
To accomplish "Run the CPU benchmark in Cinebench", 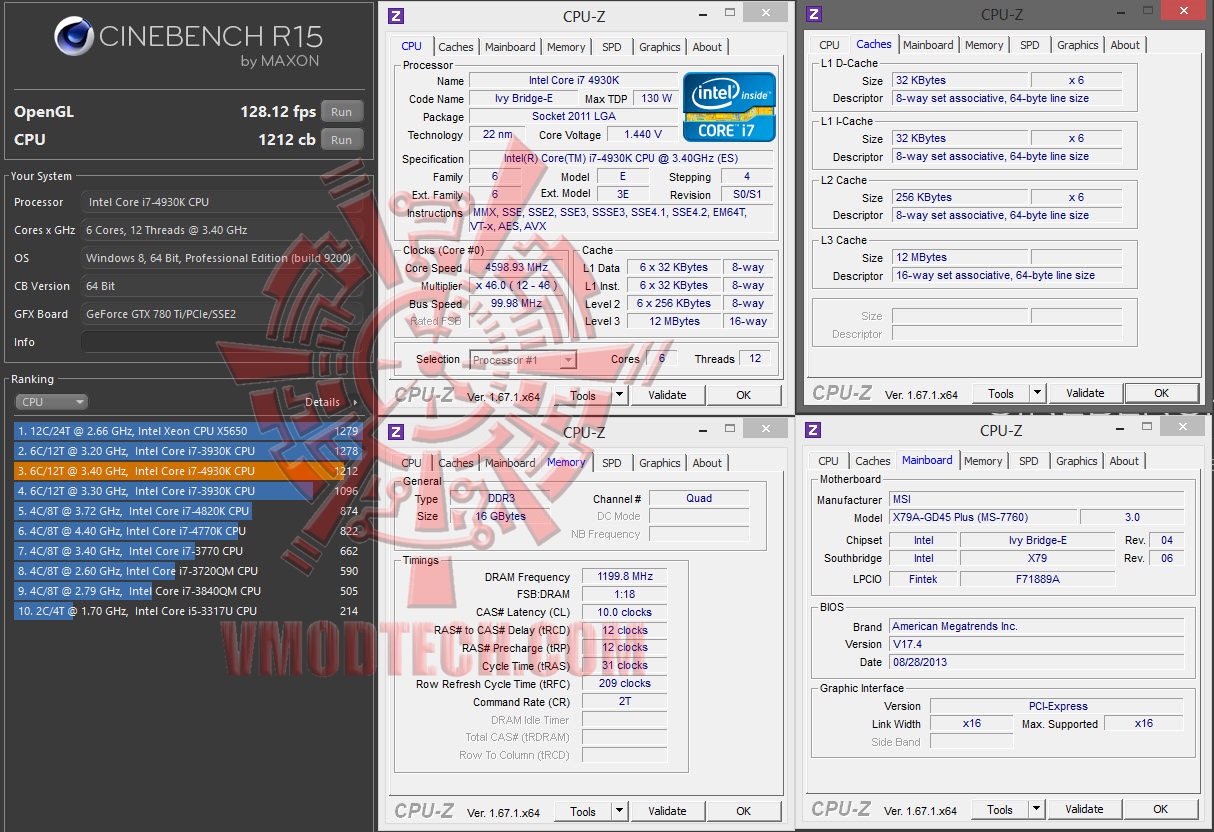I will pyautogui.click(x=342, y=140).
